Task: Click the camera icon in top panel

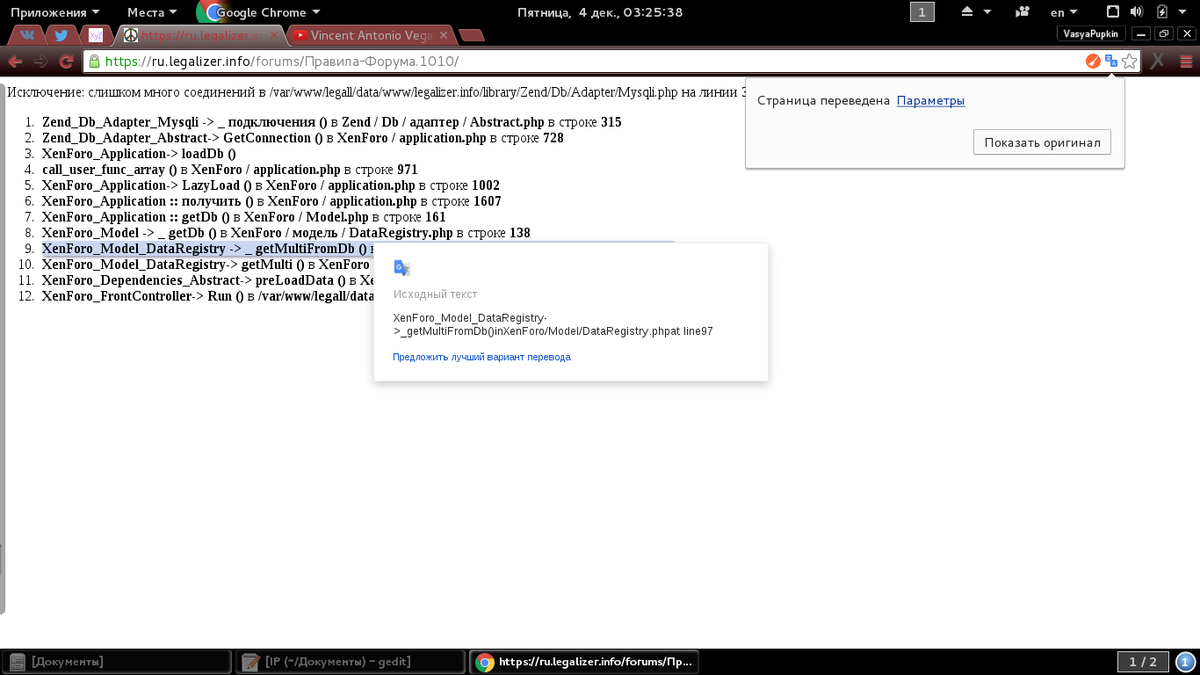Action: point(1022,12)
